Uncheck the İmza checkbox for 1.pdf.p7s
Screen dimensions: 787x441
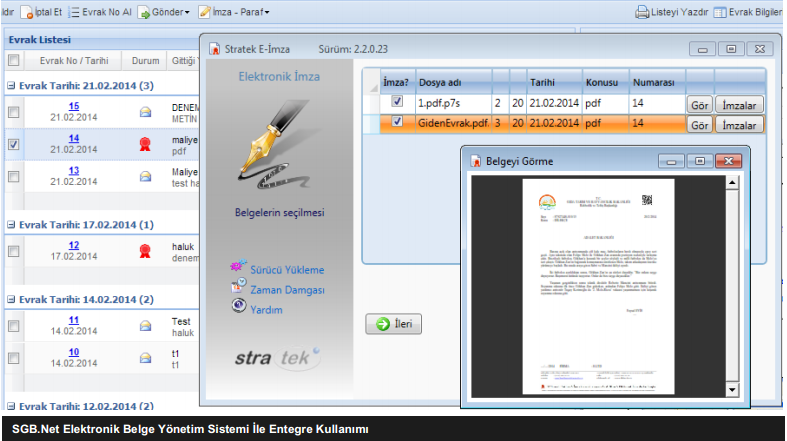point(397,102)
